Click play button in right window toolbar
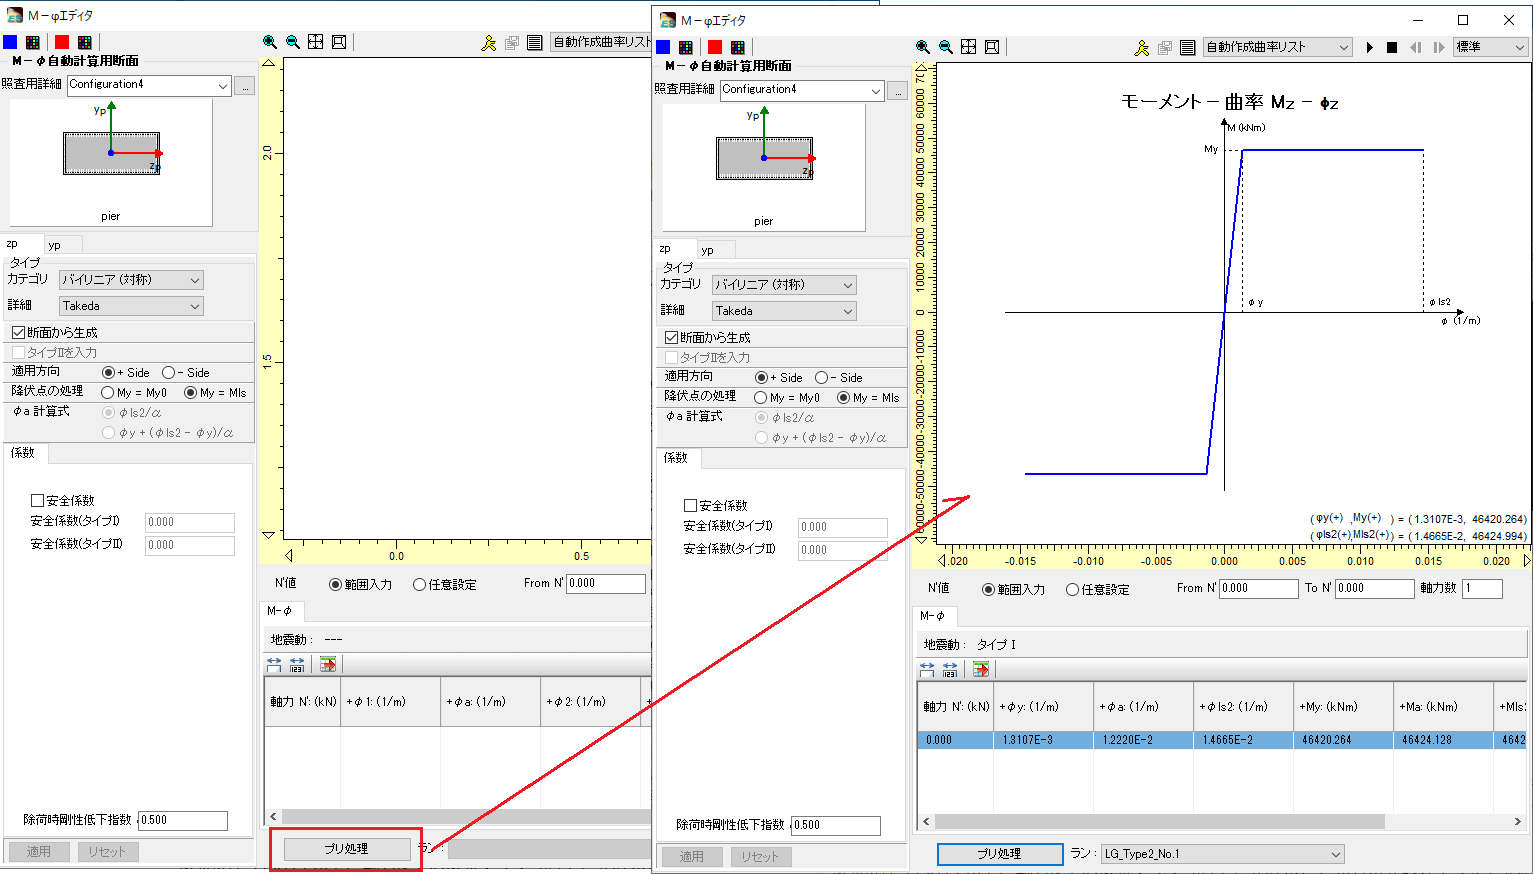 point(1370,47)
